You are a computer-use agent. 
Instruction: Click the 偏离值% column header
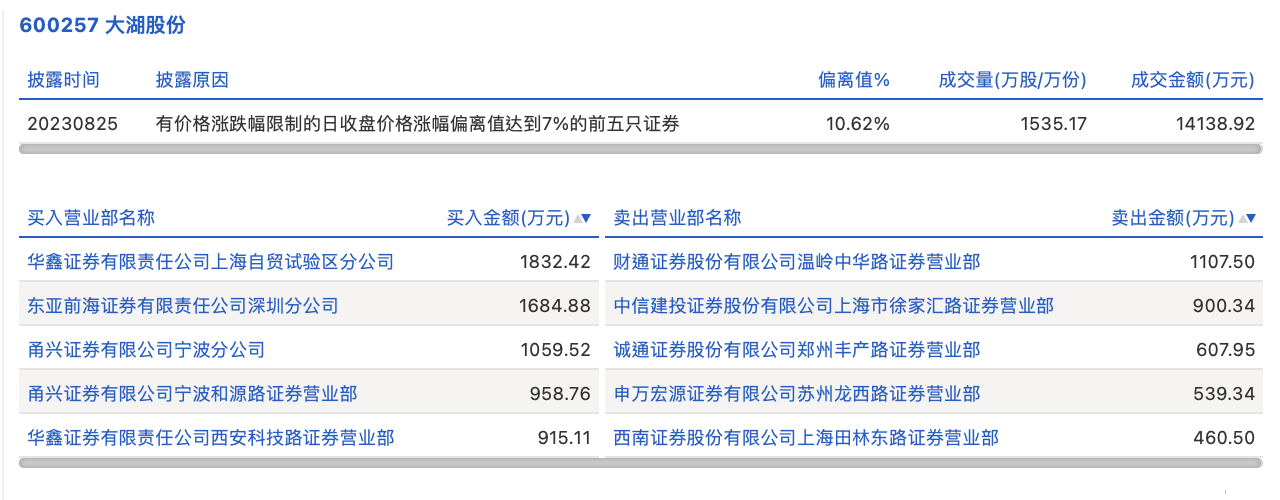click(x=853, y=80)
